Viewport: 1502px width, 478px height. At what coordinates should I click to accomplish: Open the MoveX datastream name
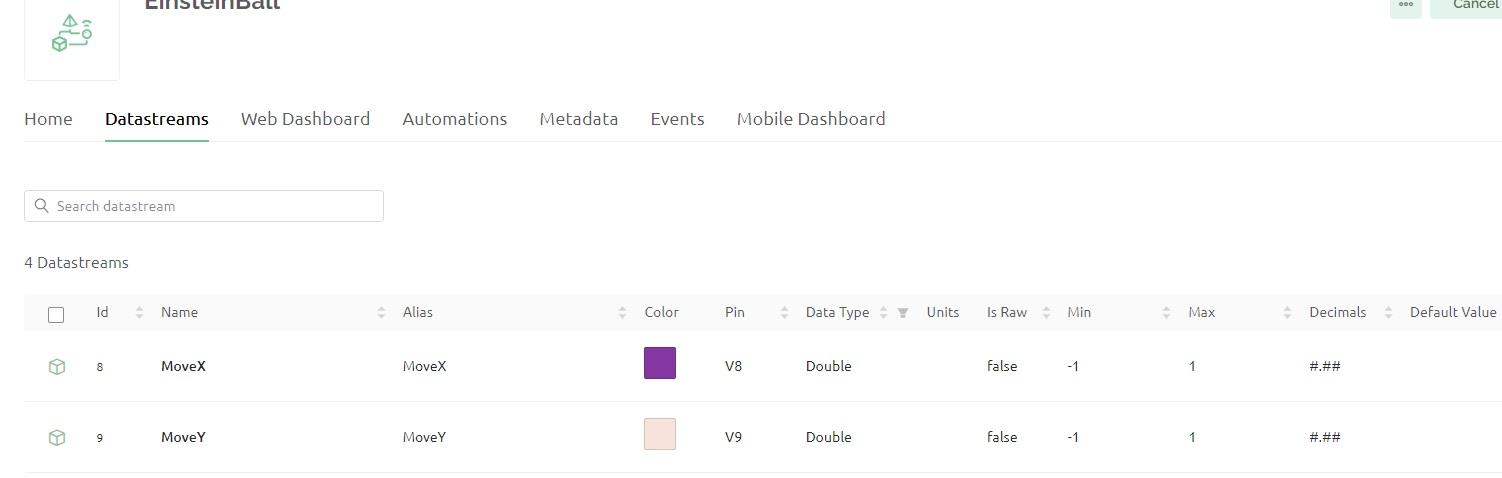[183, 366]
